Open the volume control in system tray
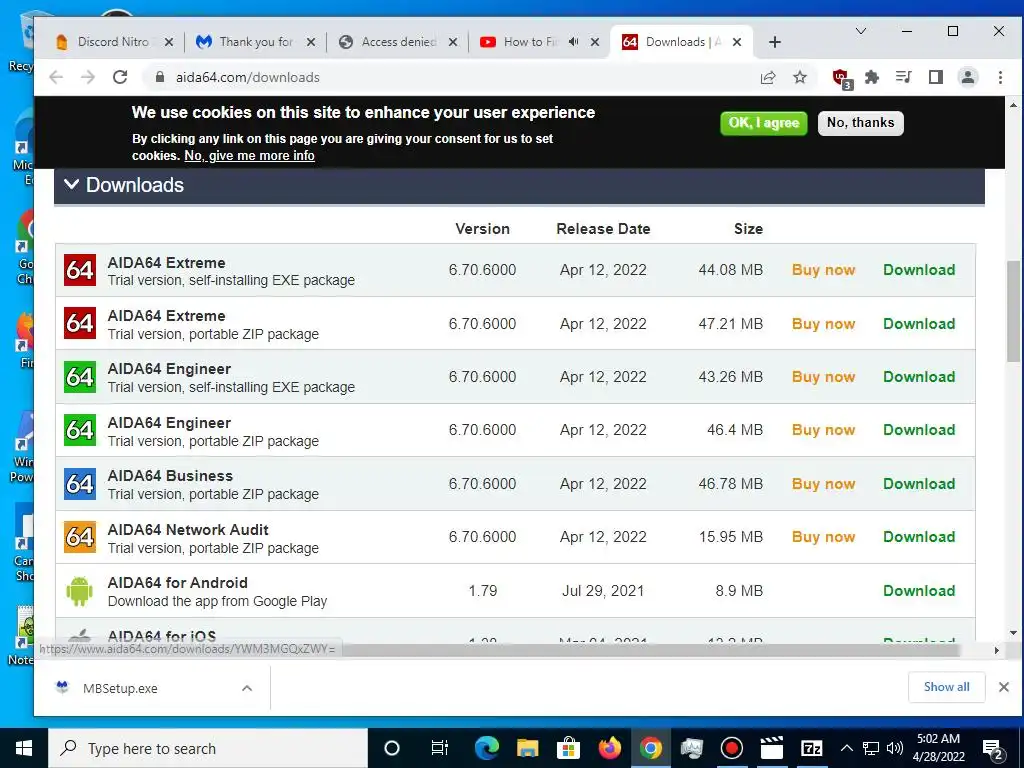This screenshot has height=768, width=1024. (895, 748)
